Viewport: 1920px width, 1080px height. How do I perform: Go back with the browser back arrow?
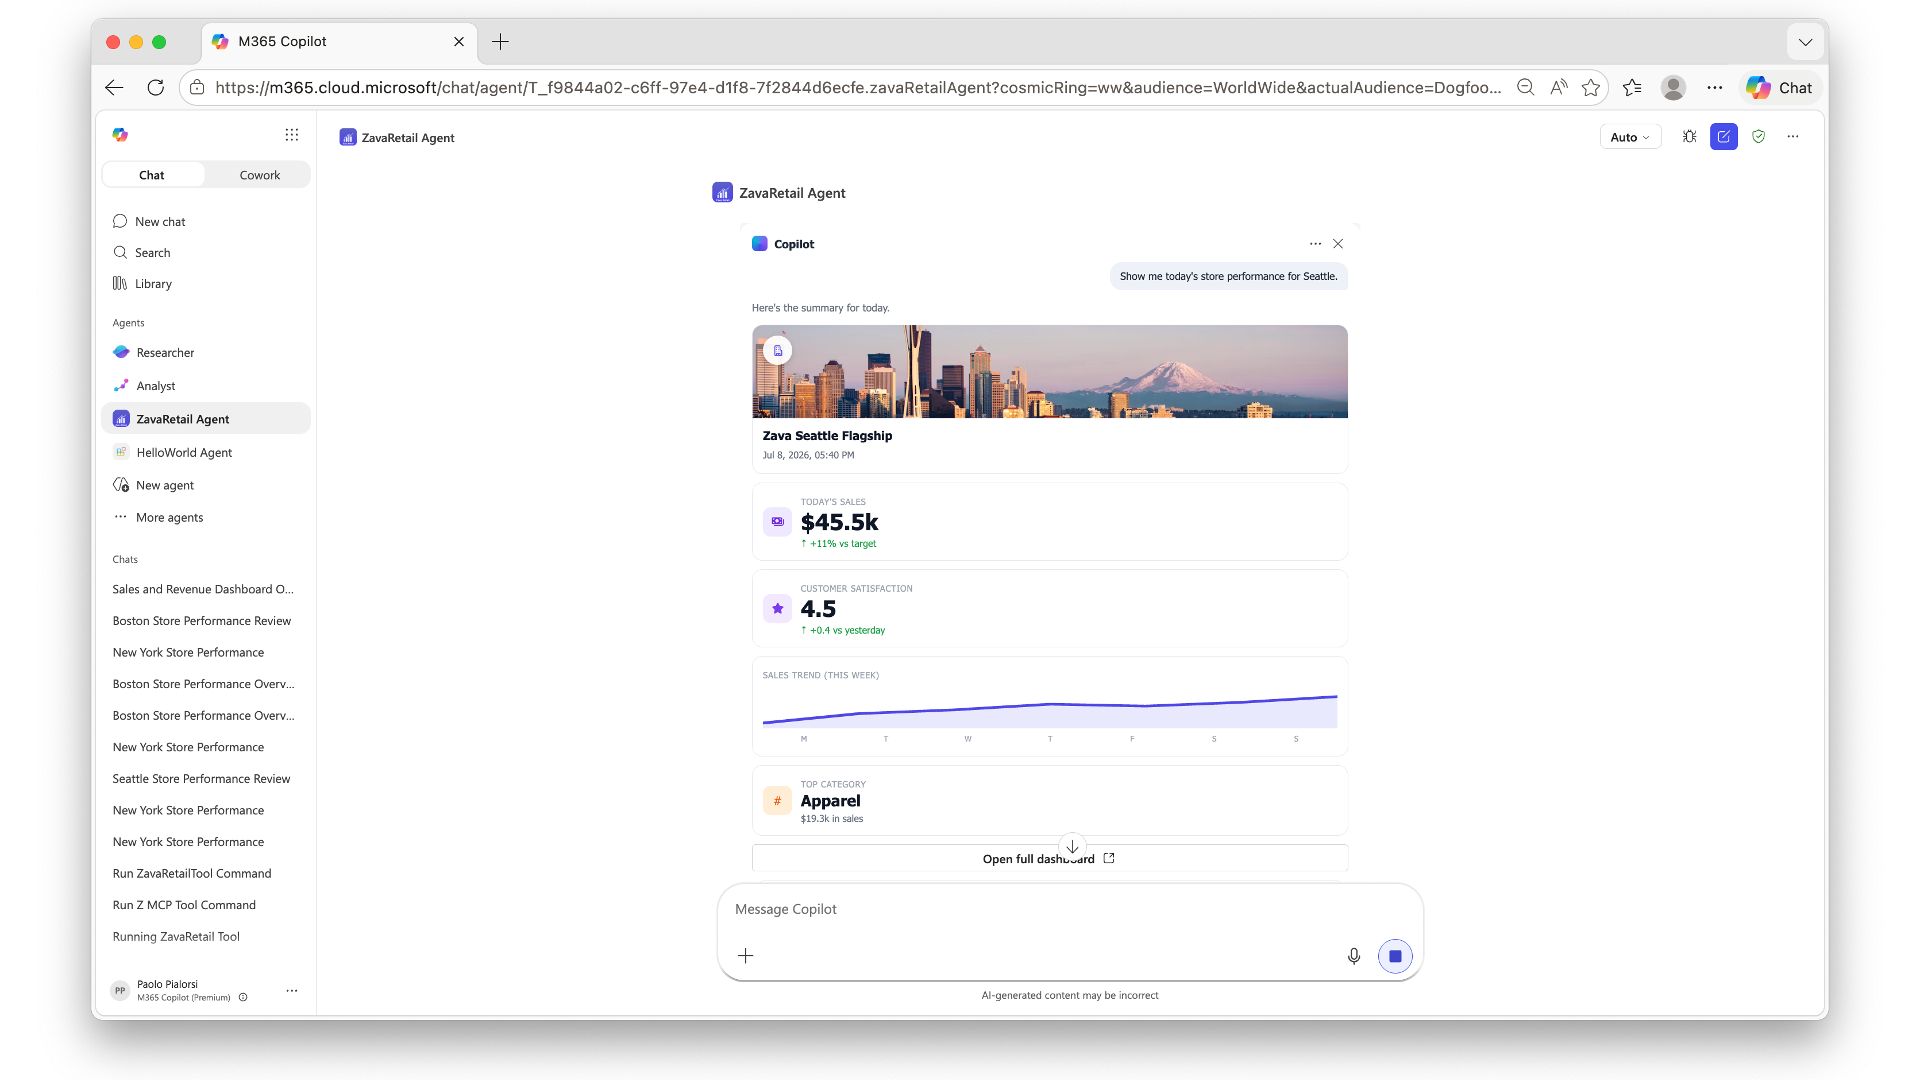[114, 88]
